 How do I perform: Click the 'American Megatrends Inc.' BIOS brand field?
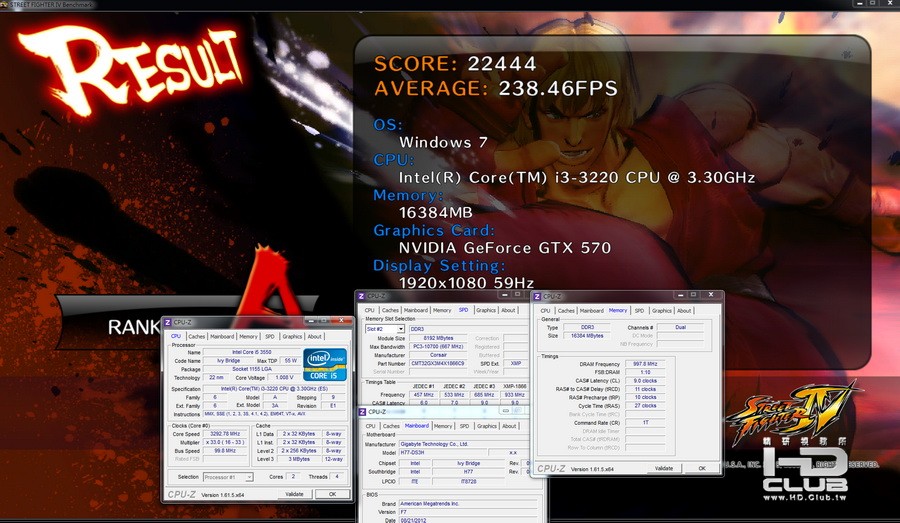pos(467,503)
